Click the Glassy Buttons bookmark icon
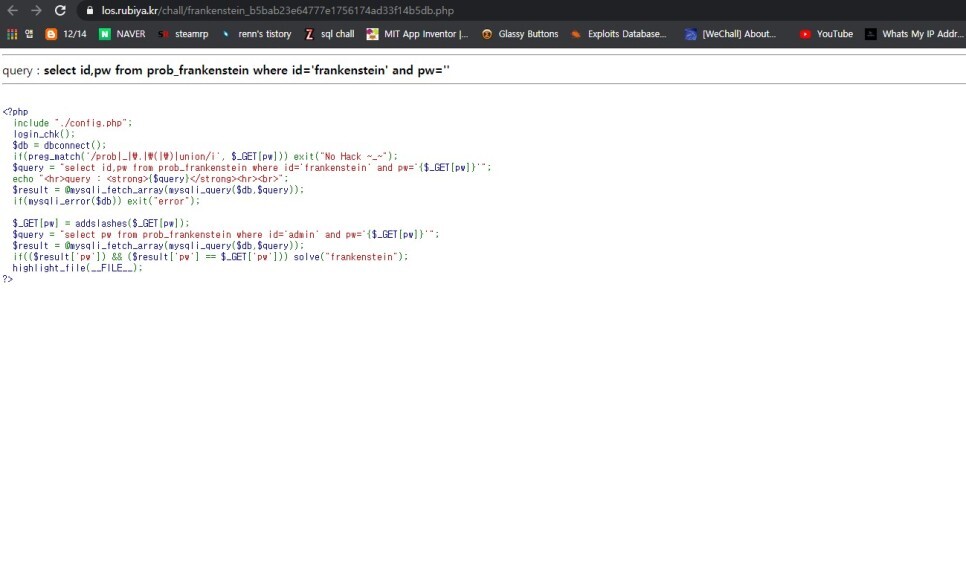Viewport: 966px width, 571px height. 487,34
